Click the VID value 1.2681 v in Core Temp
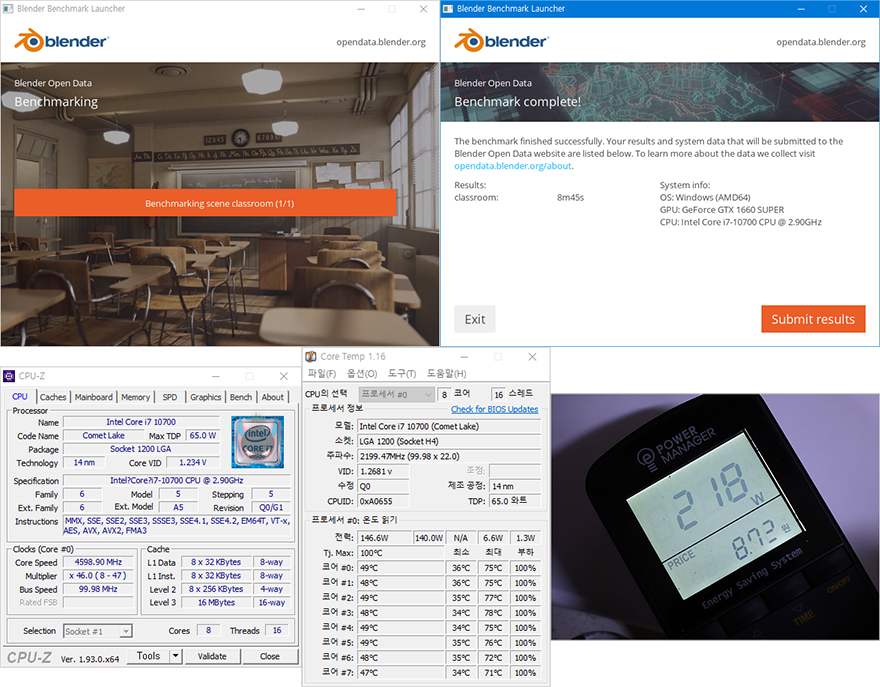 point(383,471)
